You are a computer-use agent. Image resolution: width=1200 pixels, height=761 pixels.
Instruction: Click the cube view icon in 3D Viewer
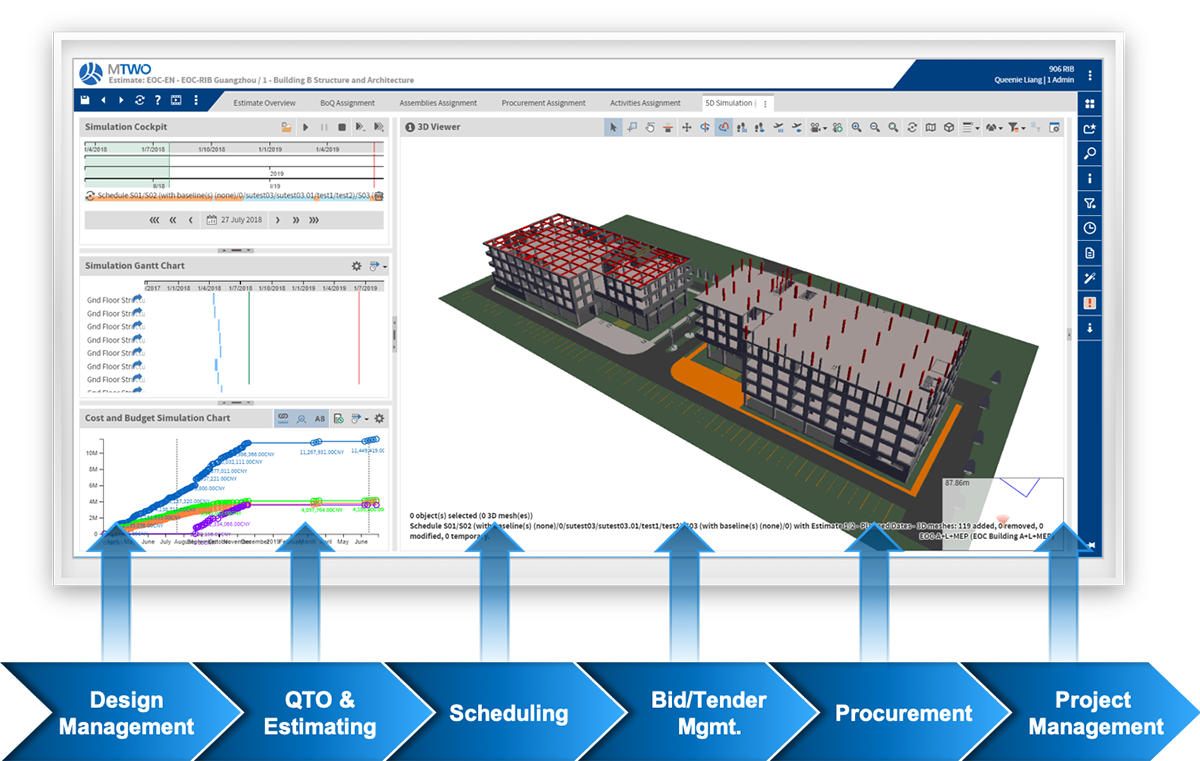(x=948, y=127)
